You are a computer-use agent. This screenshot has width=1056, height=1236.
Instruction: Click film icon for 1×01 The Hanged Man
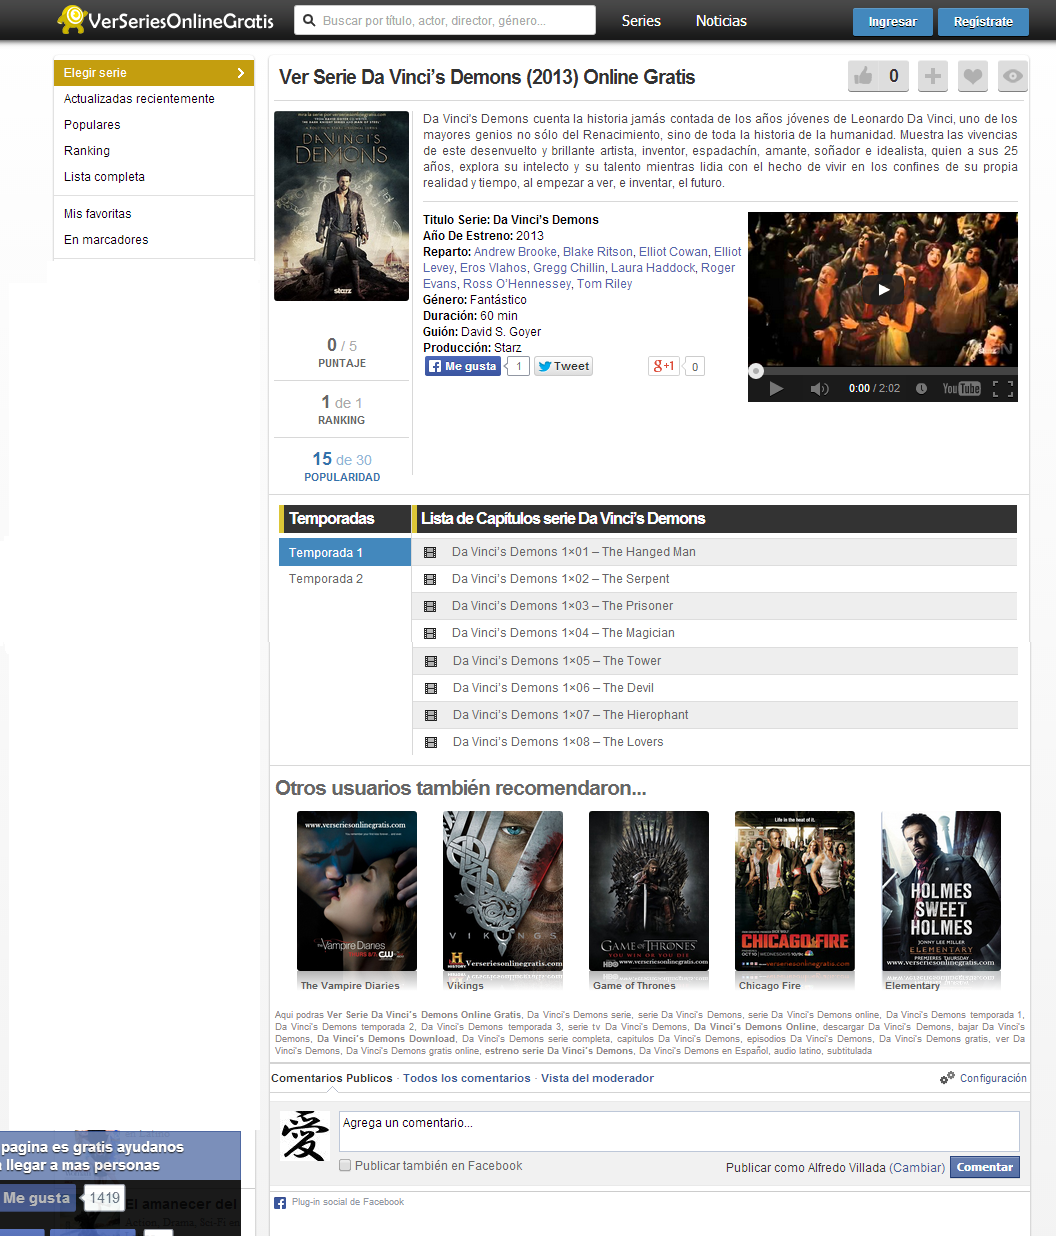tap(430, 552)
